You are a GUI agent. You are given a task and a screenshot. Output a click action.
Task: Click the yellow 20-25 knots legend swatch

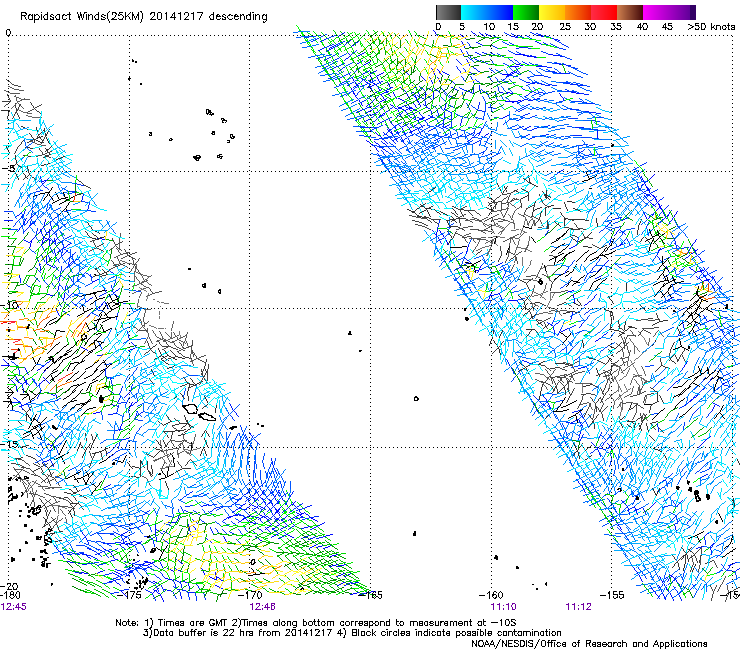tap(552, 12)
